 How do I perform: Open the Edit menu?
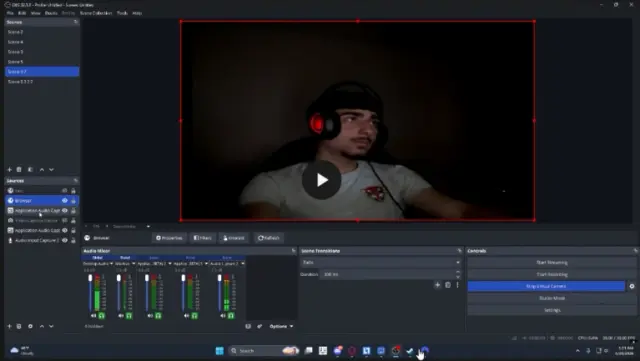point(22,13)
